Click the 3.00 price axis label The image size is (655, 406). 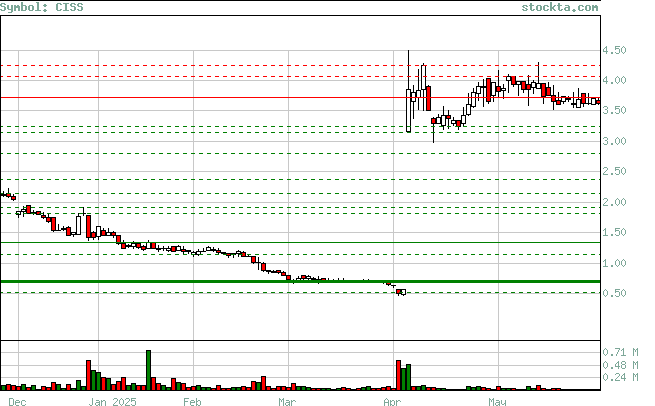coord(614,141)
